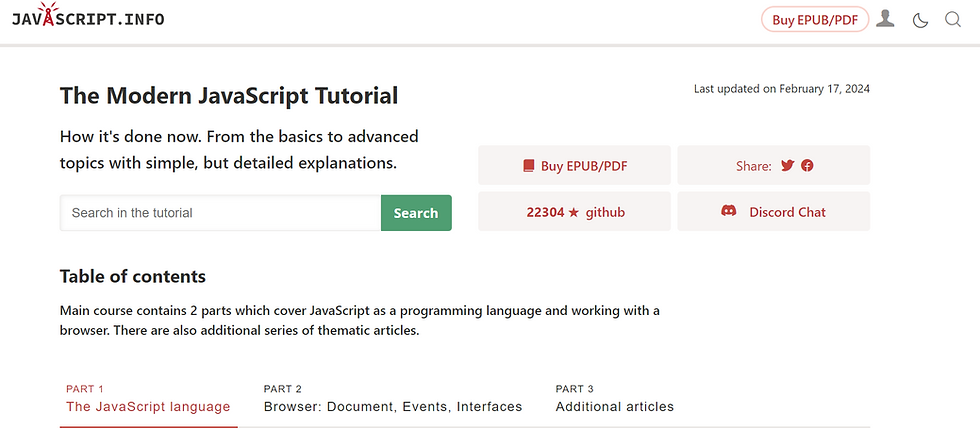Click the large Buy EPUB/PDF panel button
The image size is (980, 428).
click(x=574, y=165)
